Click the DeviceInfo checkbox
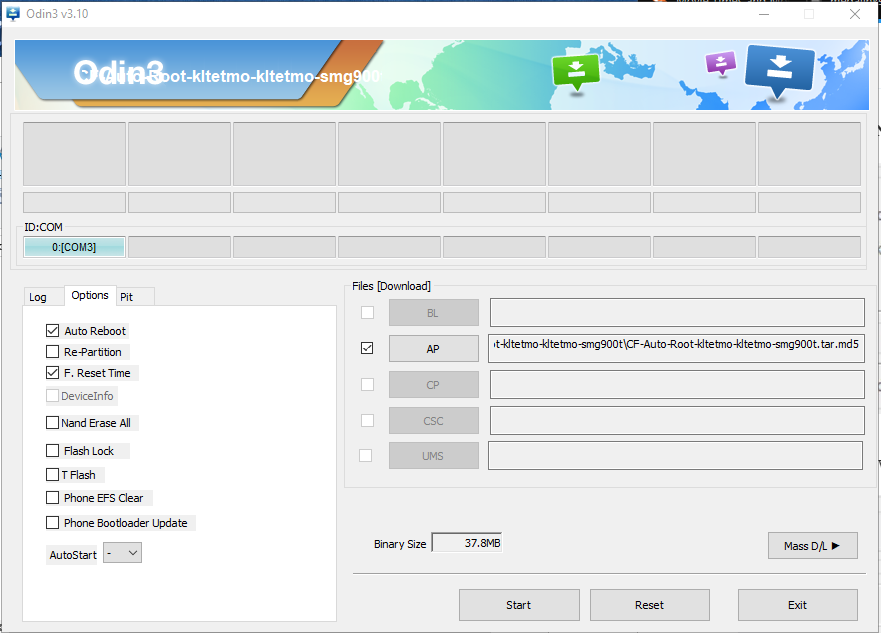 coord(52,396)
